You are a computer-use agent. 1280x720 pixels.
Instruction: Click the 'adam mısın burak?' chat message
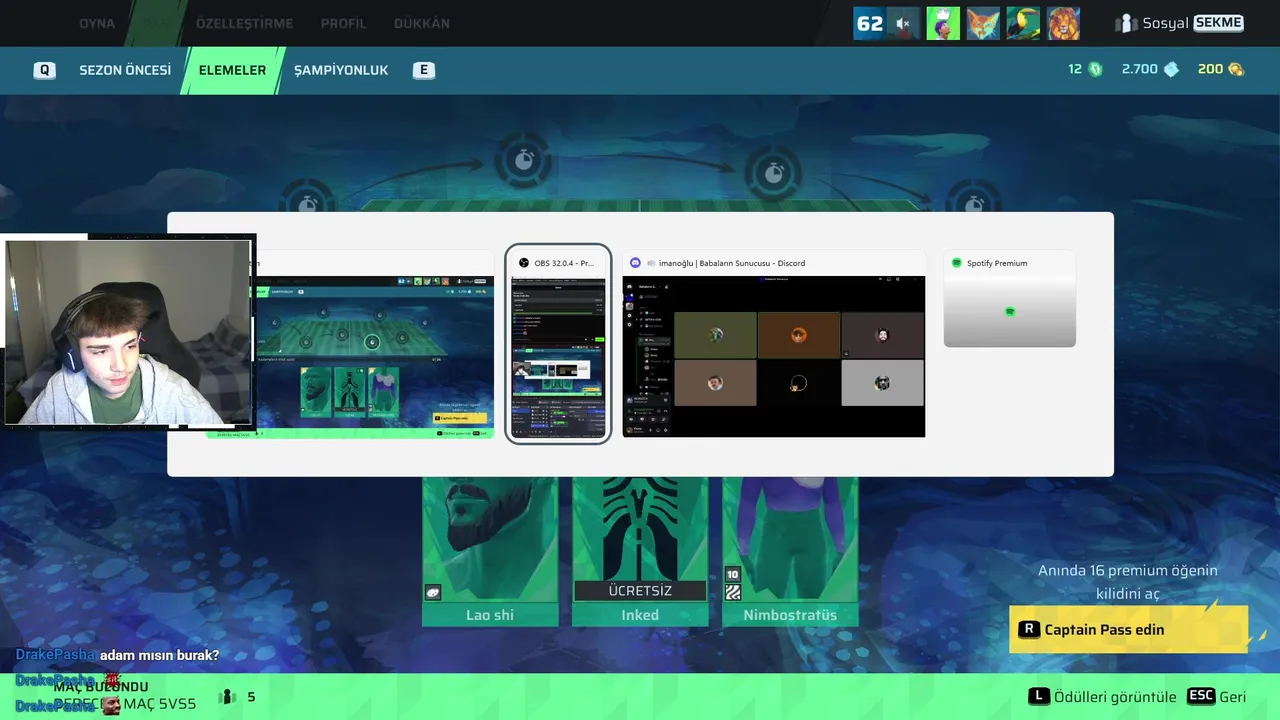click(159, 655)
